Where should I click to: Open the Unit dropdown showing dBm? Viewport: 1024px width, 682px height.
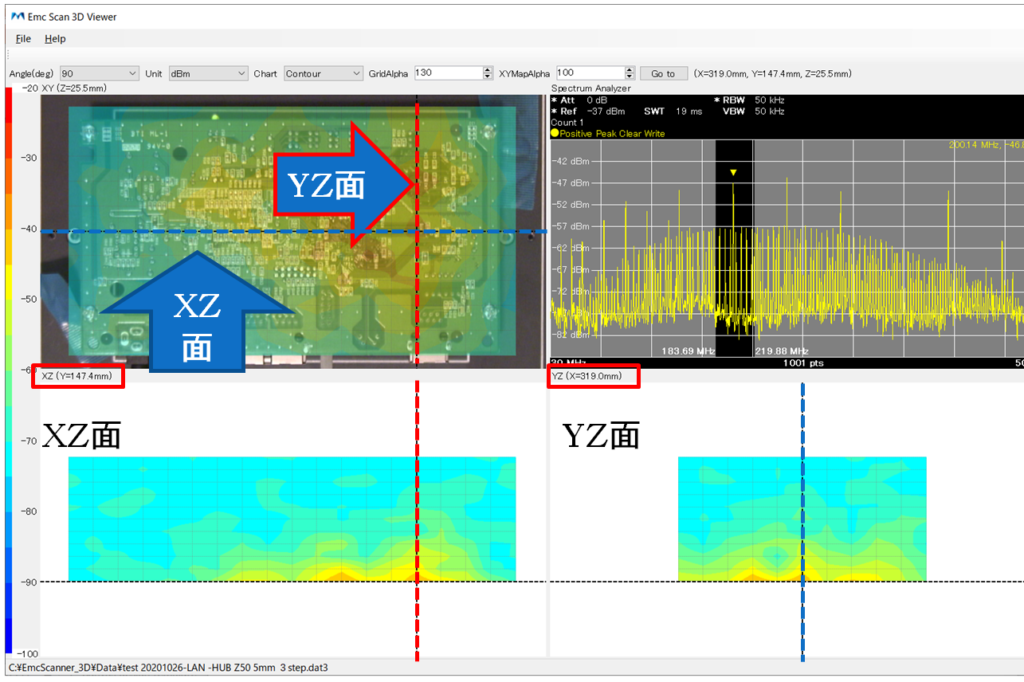coord(207,72)
